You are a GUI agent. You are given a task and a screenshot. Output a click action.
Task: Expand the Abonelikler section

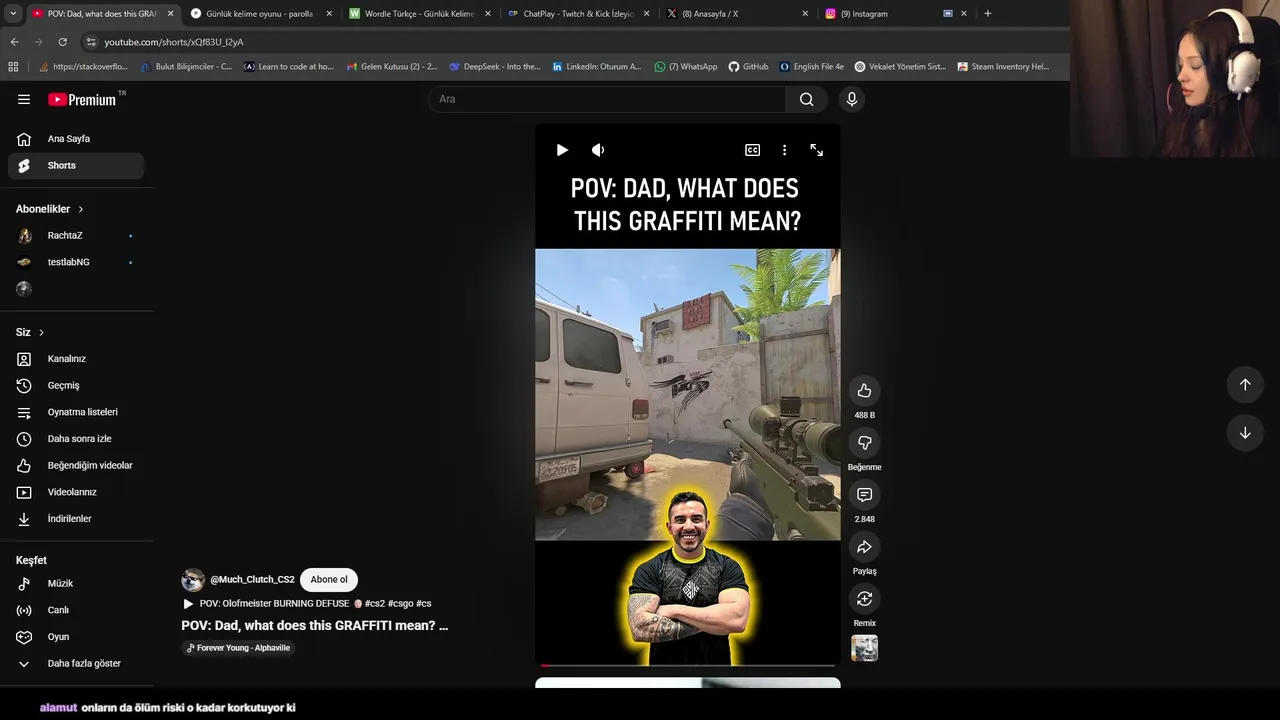[50, 209]
